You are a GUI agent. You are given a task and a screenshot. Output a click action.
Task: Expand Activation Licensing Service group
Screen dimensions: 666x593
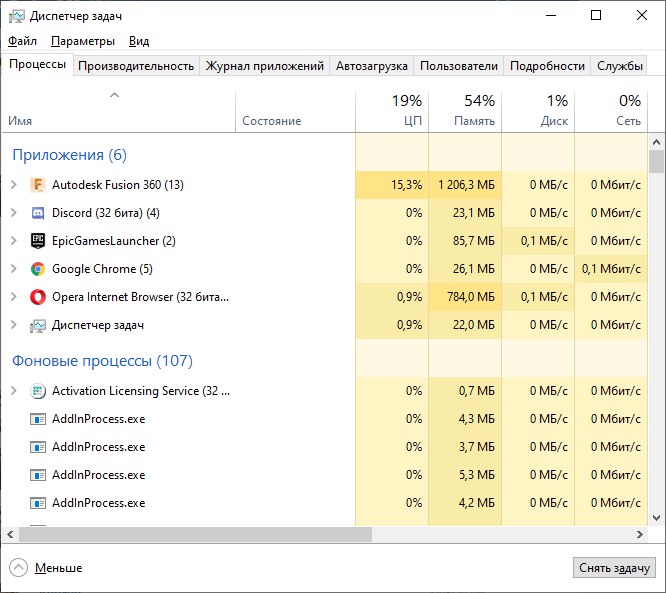[x=14, y=391]
